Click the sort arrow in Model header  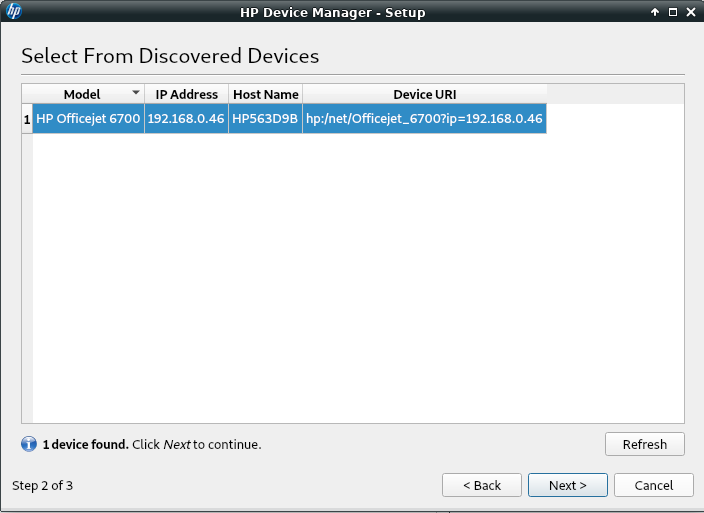point(136,93)
